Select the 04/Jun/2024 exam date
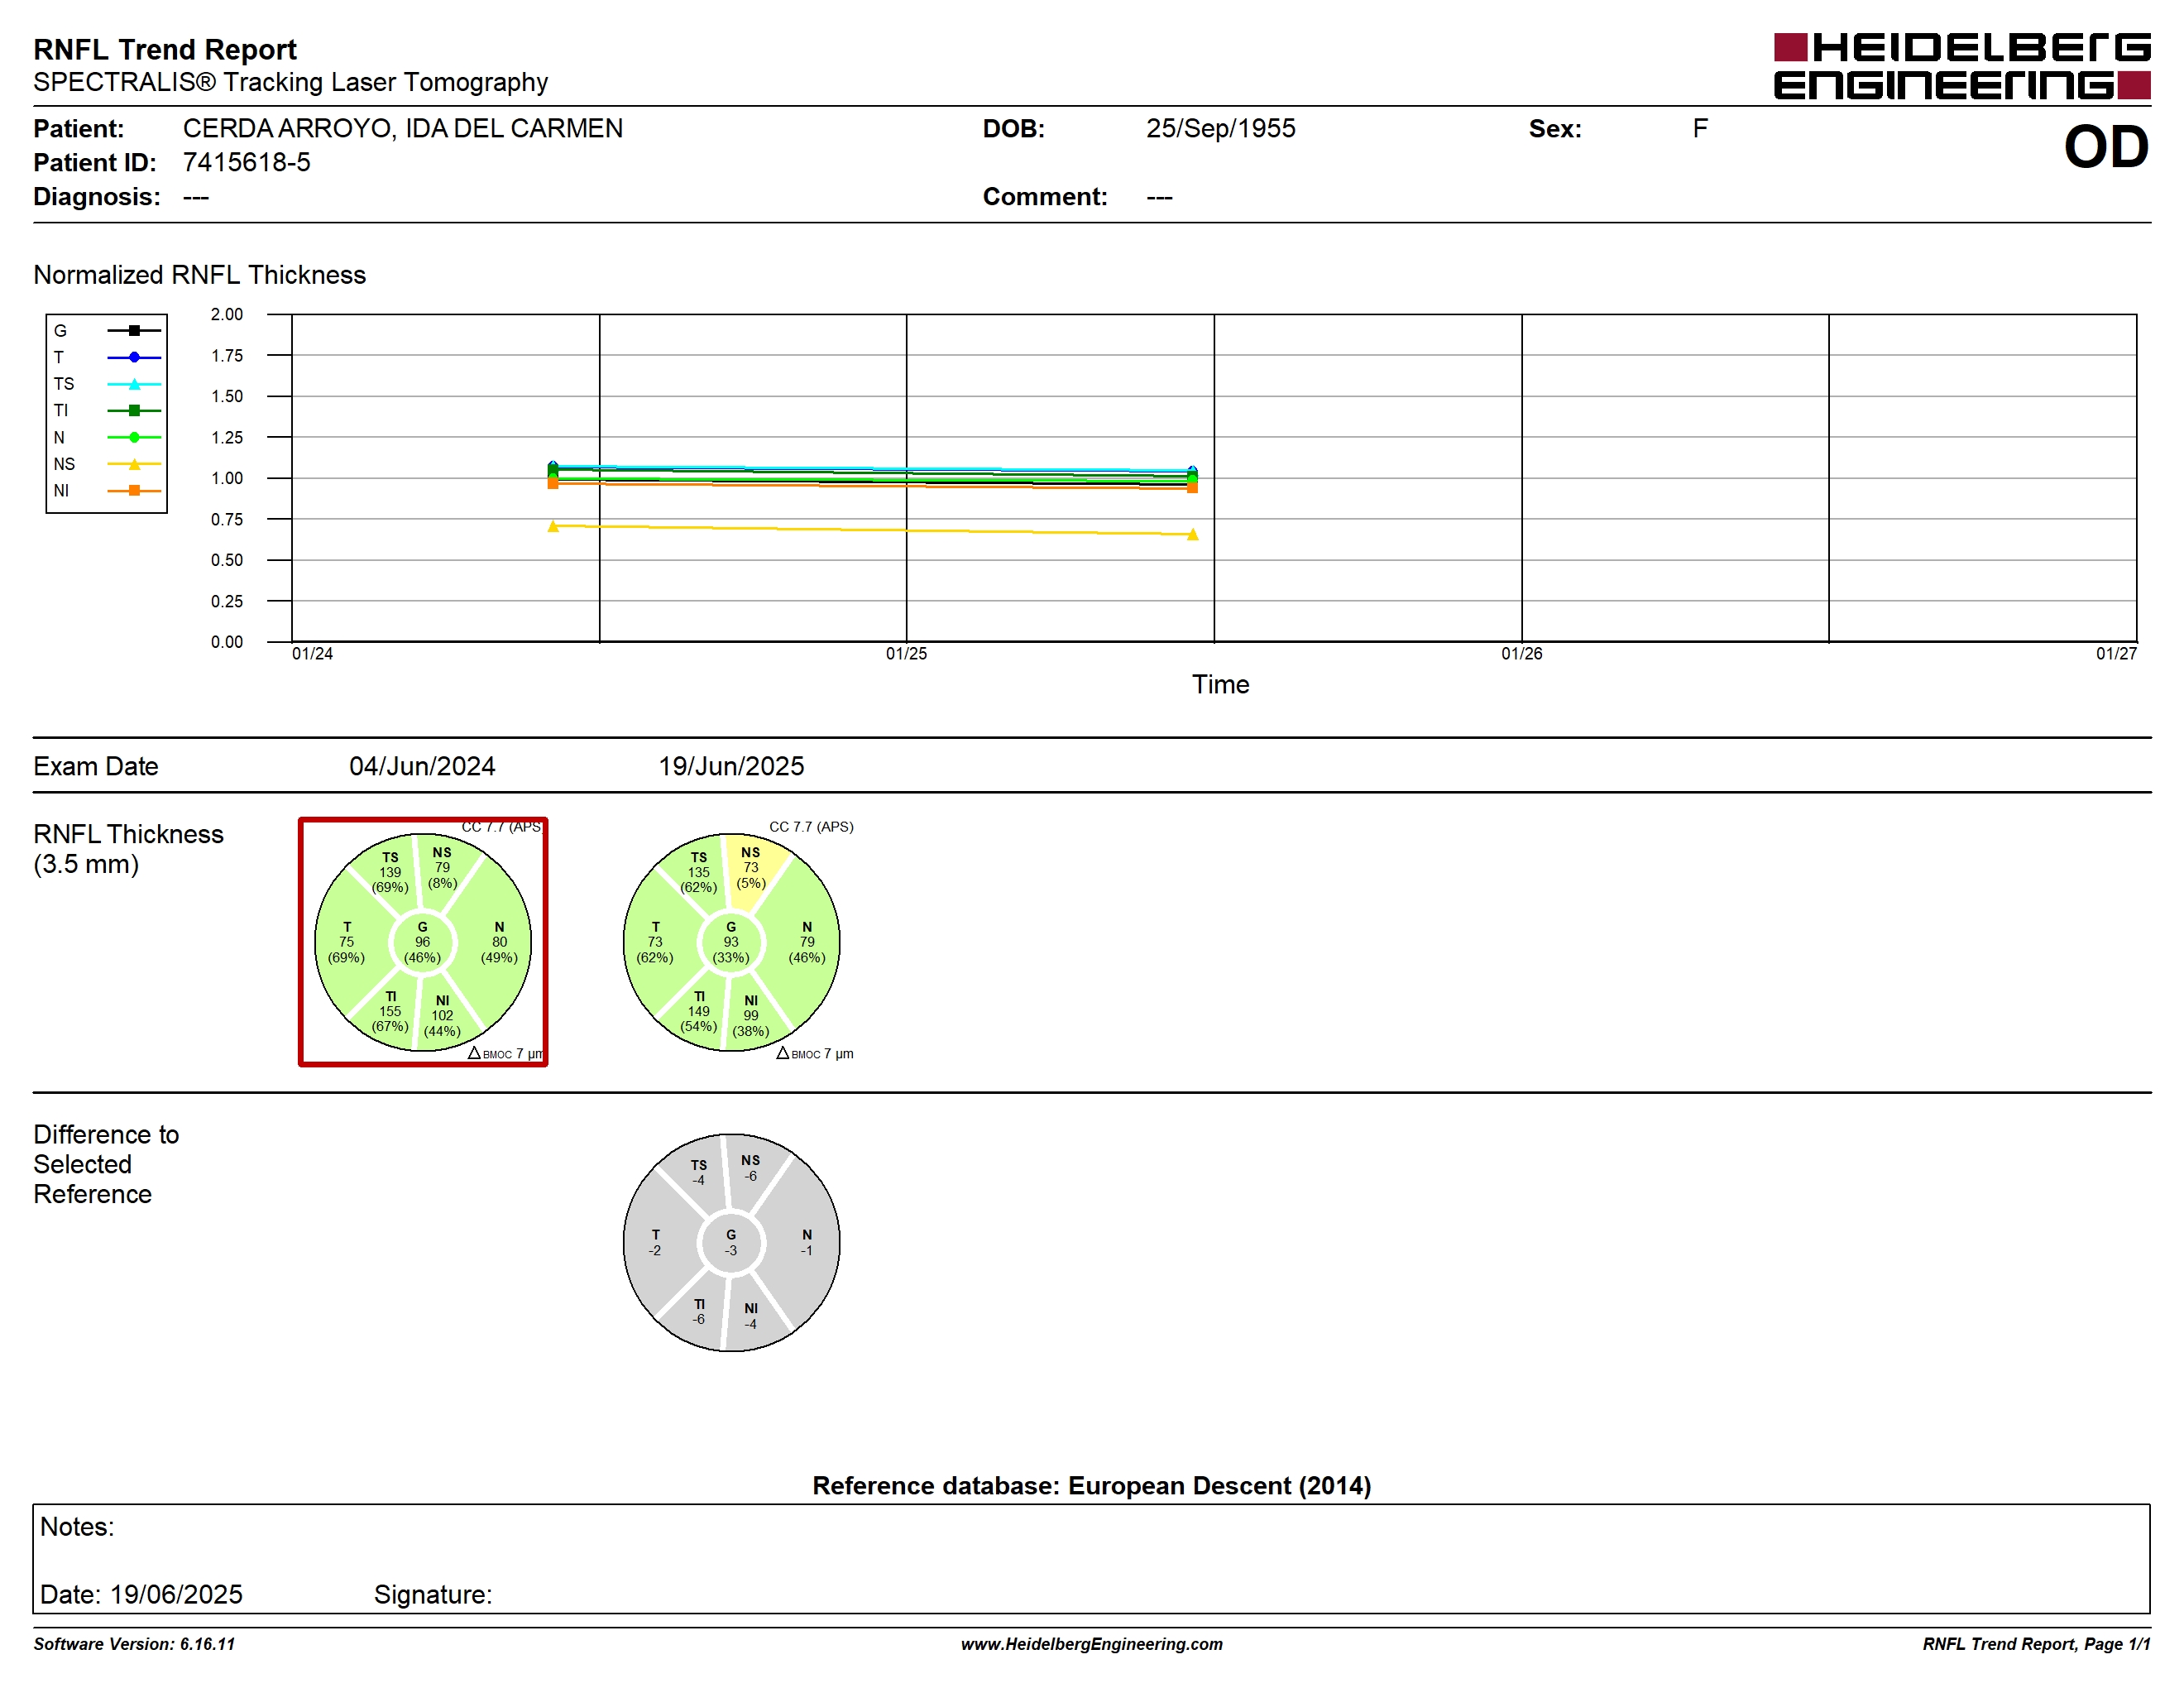 tap(422, 767)
